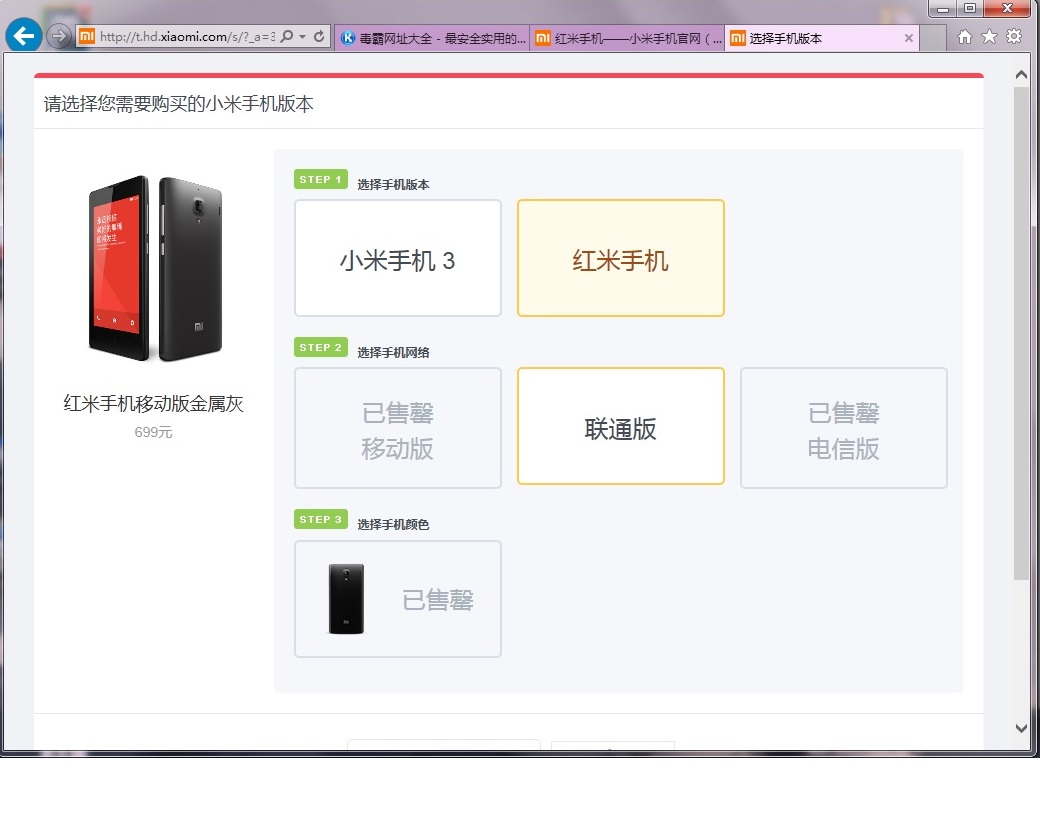
Task: Click the scrollbar up arrow
Action: click(1021, 75)
